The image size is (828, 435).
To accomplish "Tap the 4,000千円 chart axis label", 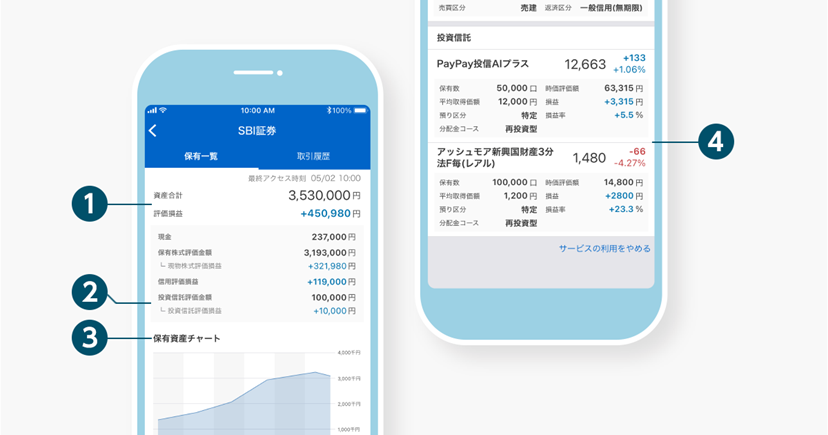I will 349,353.
